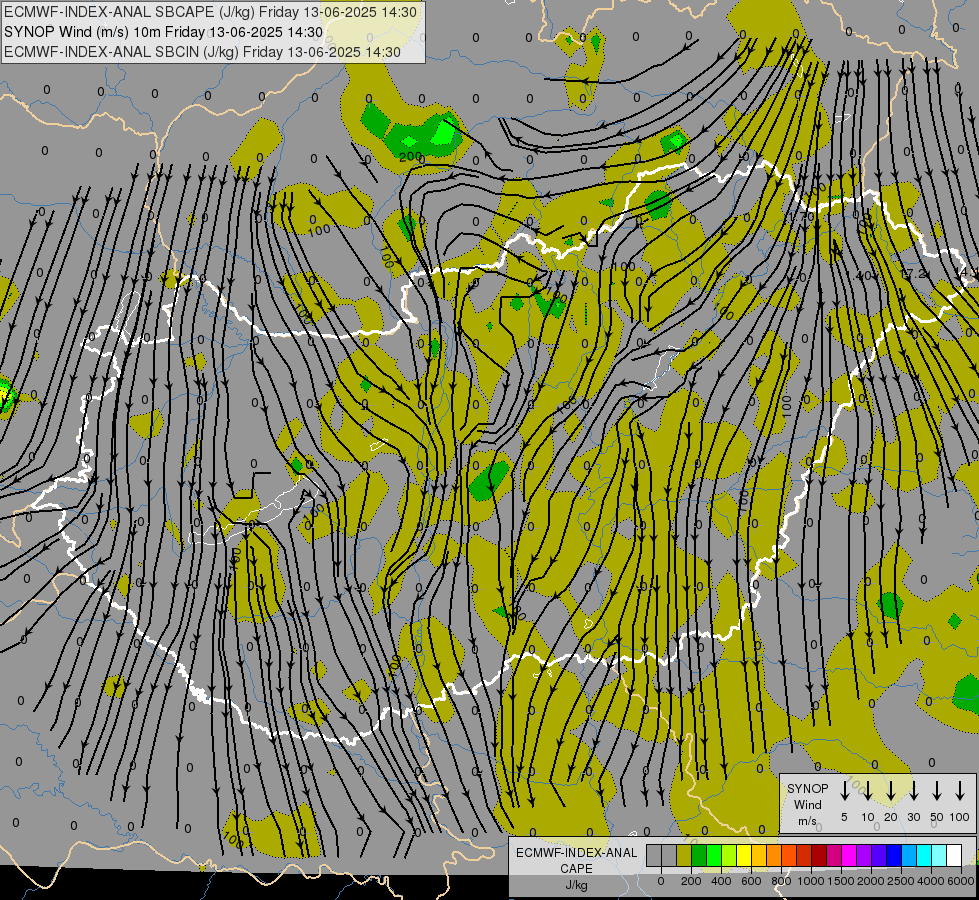Click the '30' speed label under wind arrows
The image size is (979, 900).
click(913, 817)
